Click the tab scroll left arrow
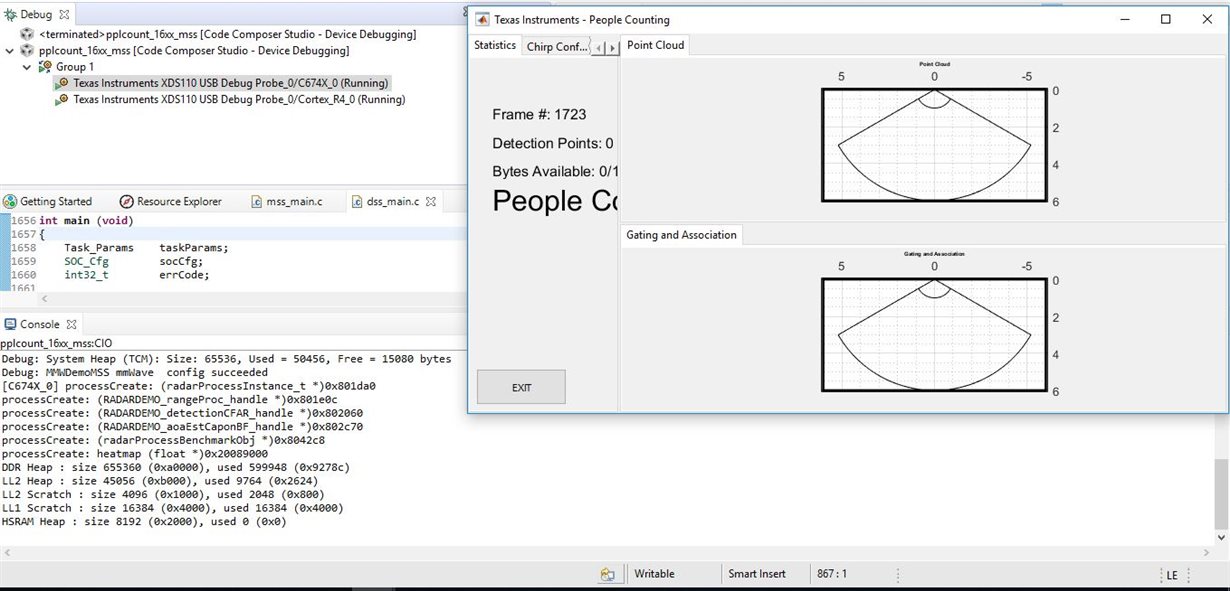This screenshot has width=1230, height=591. pyautogui.click(x=599, y=47)
